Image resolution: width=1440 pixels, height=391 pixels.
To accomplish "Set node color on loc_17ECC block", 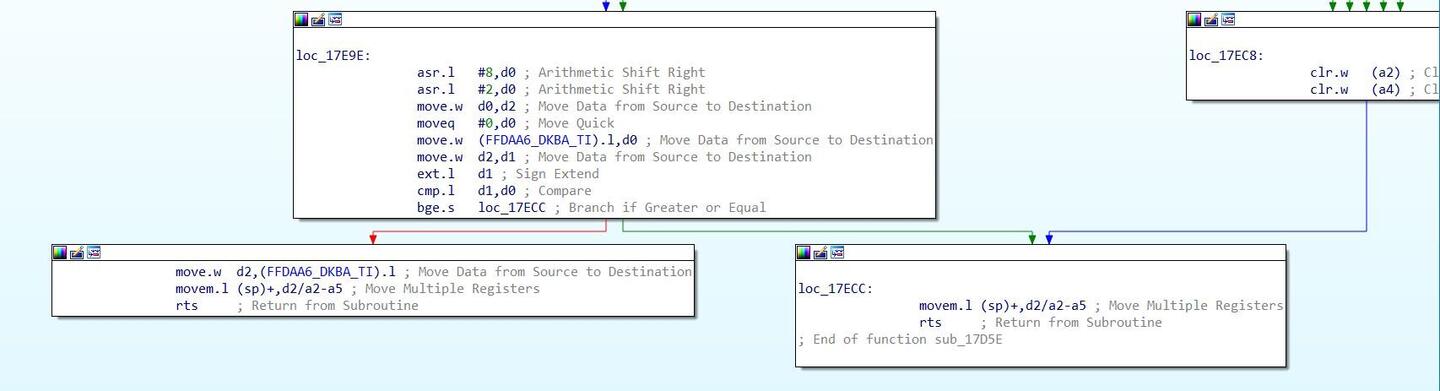I will pyautogui.click(x=804, y=252).
